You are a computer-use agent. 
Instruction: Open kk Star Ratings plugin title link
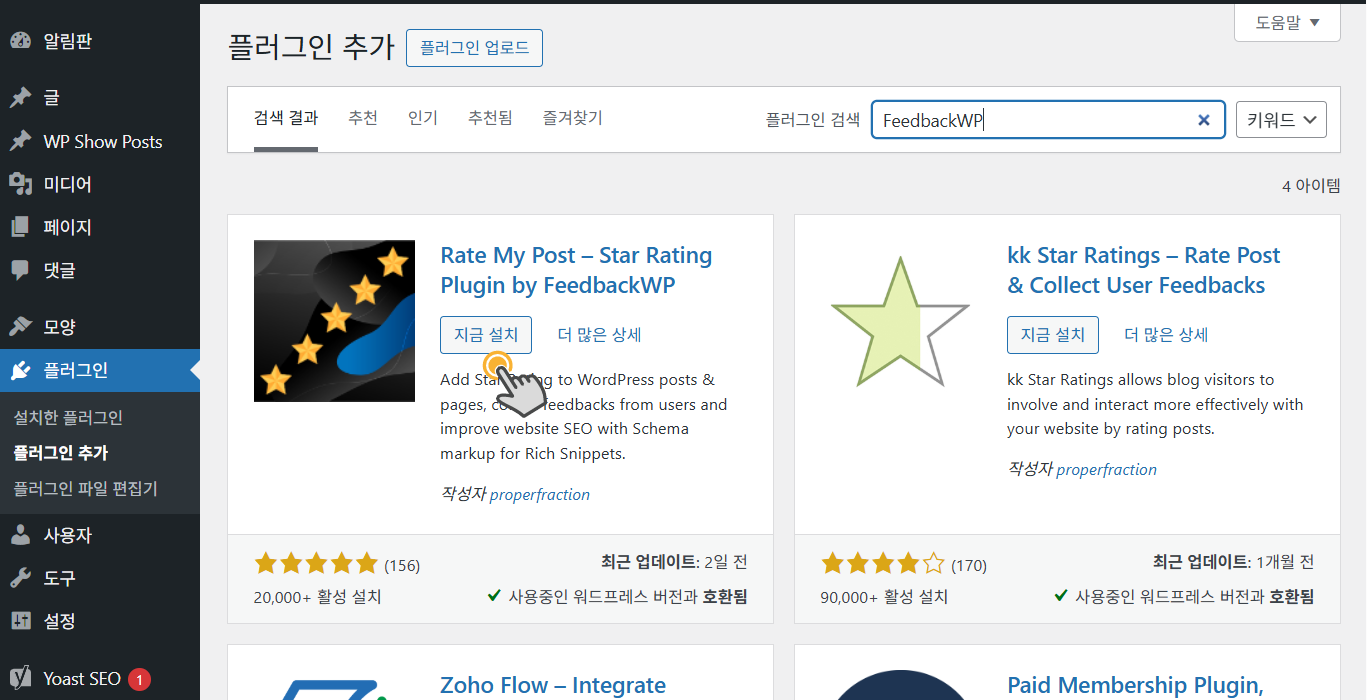point(1144,270)
